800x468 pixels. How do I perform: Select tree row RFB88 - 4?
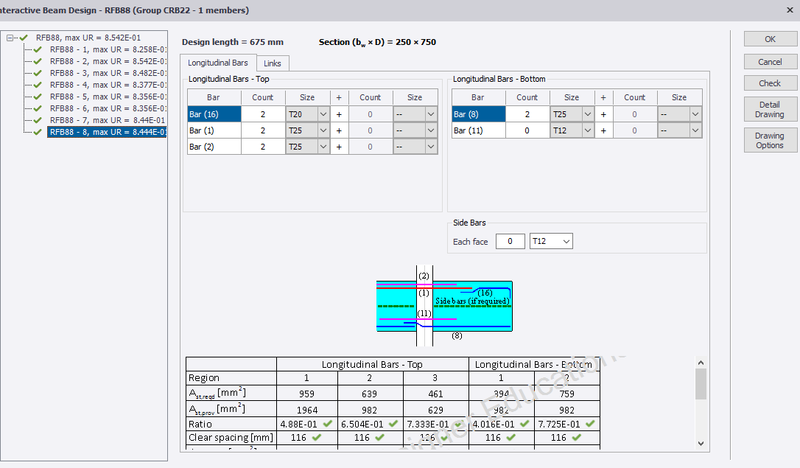(107, 85)
